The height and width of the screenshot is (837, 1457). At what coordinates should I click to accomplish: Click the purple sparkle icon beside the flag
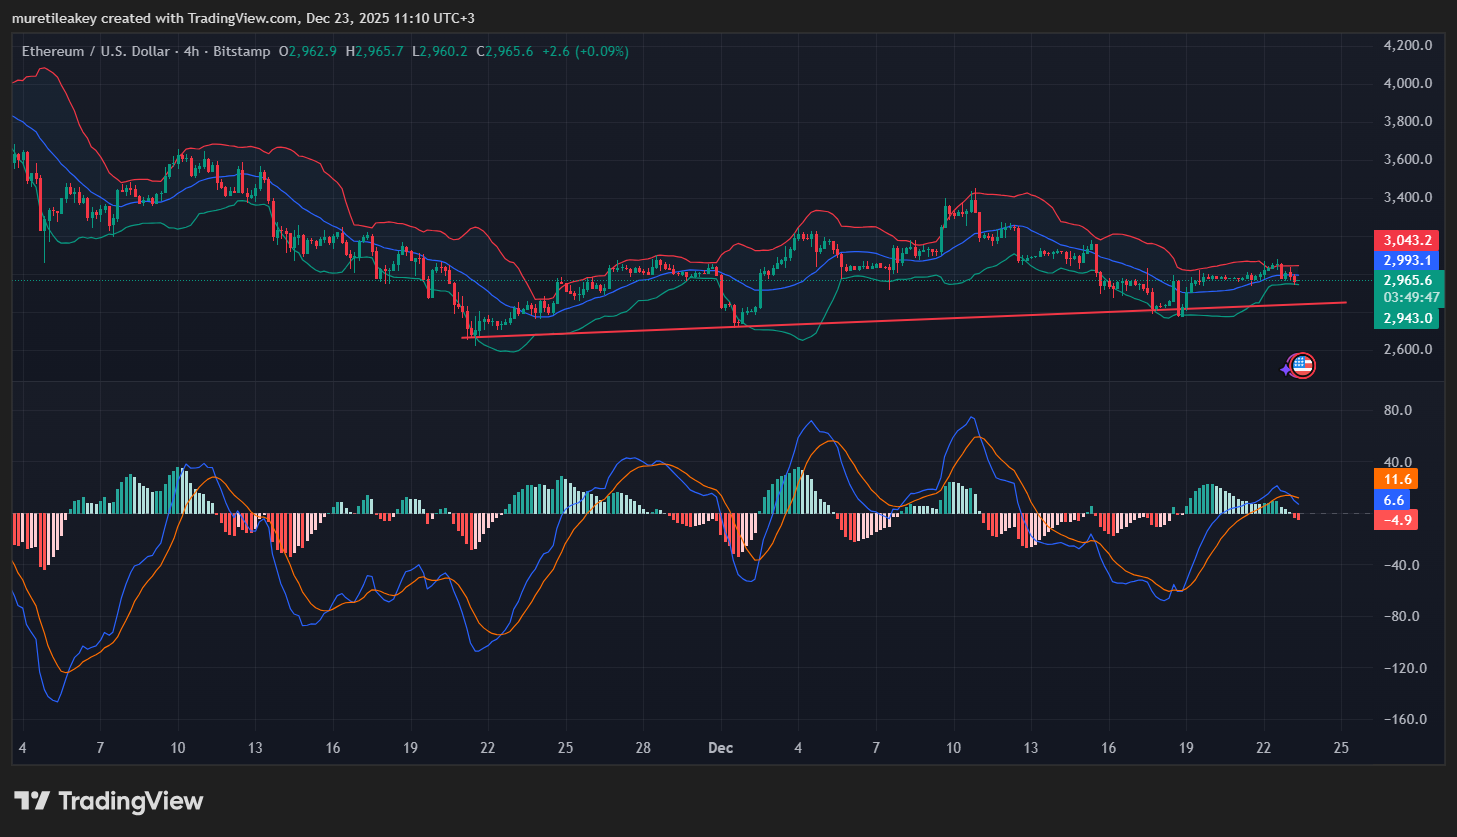tap(1286, 370)
